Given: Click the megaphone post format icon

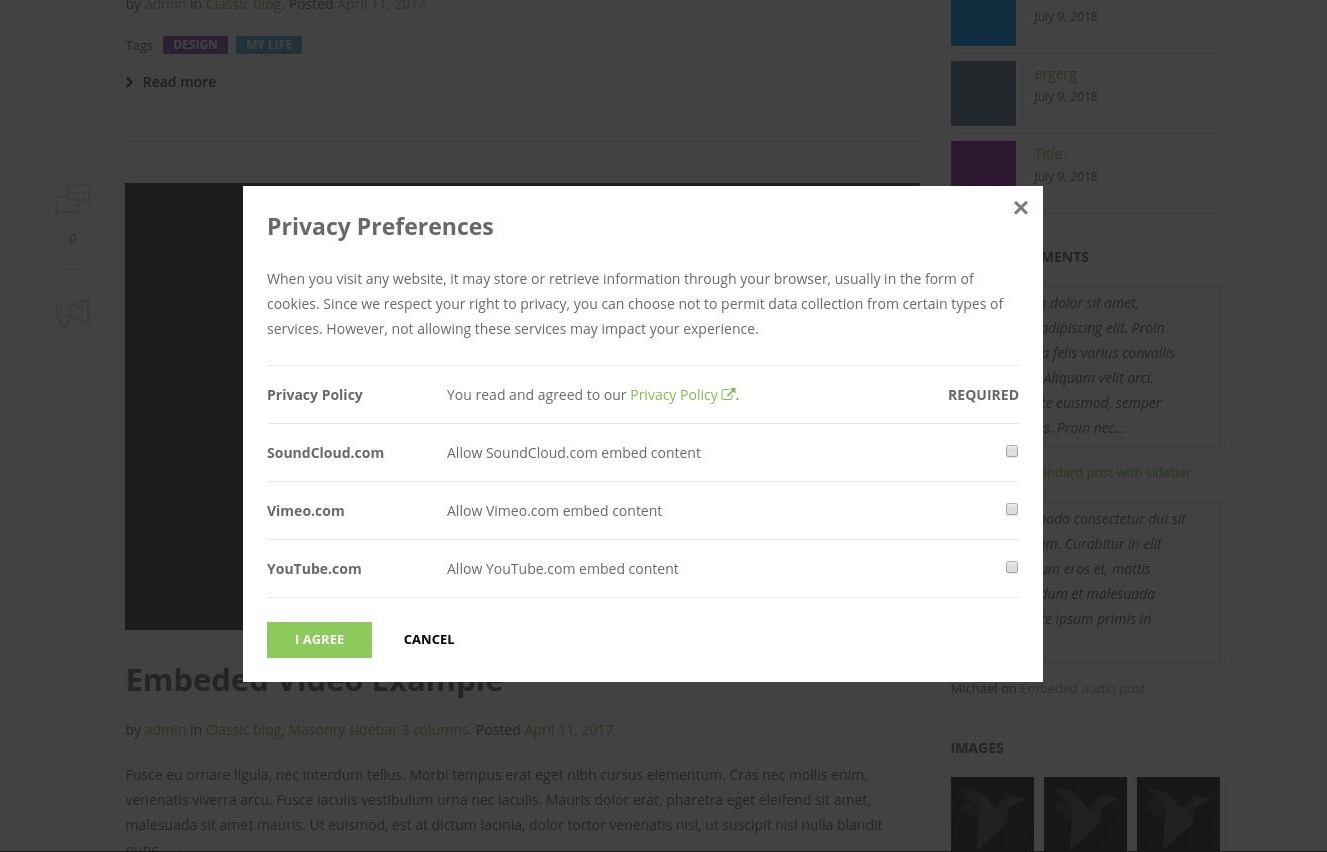Looking at the screenshot, I should coord(72,314).
